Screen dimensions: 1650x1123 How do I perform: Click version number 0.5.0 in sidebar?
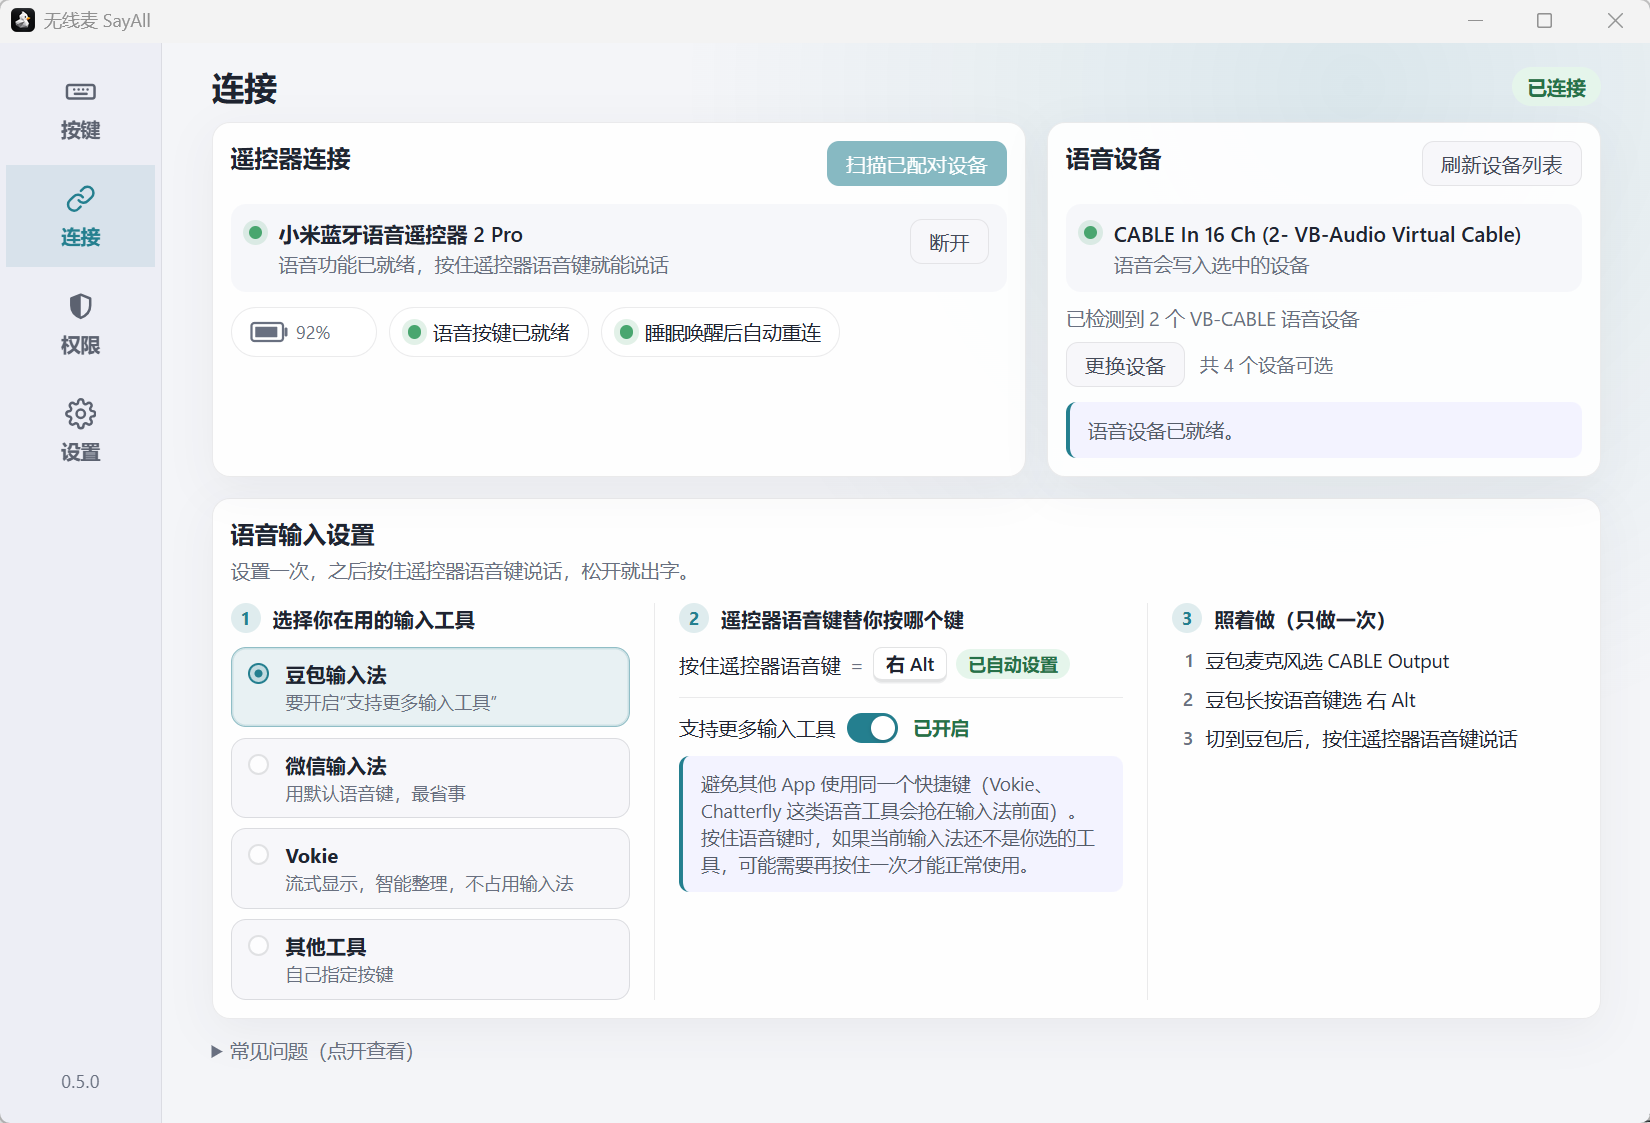(80, 1081)
